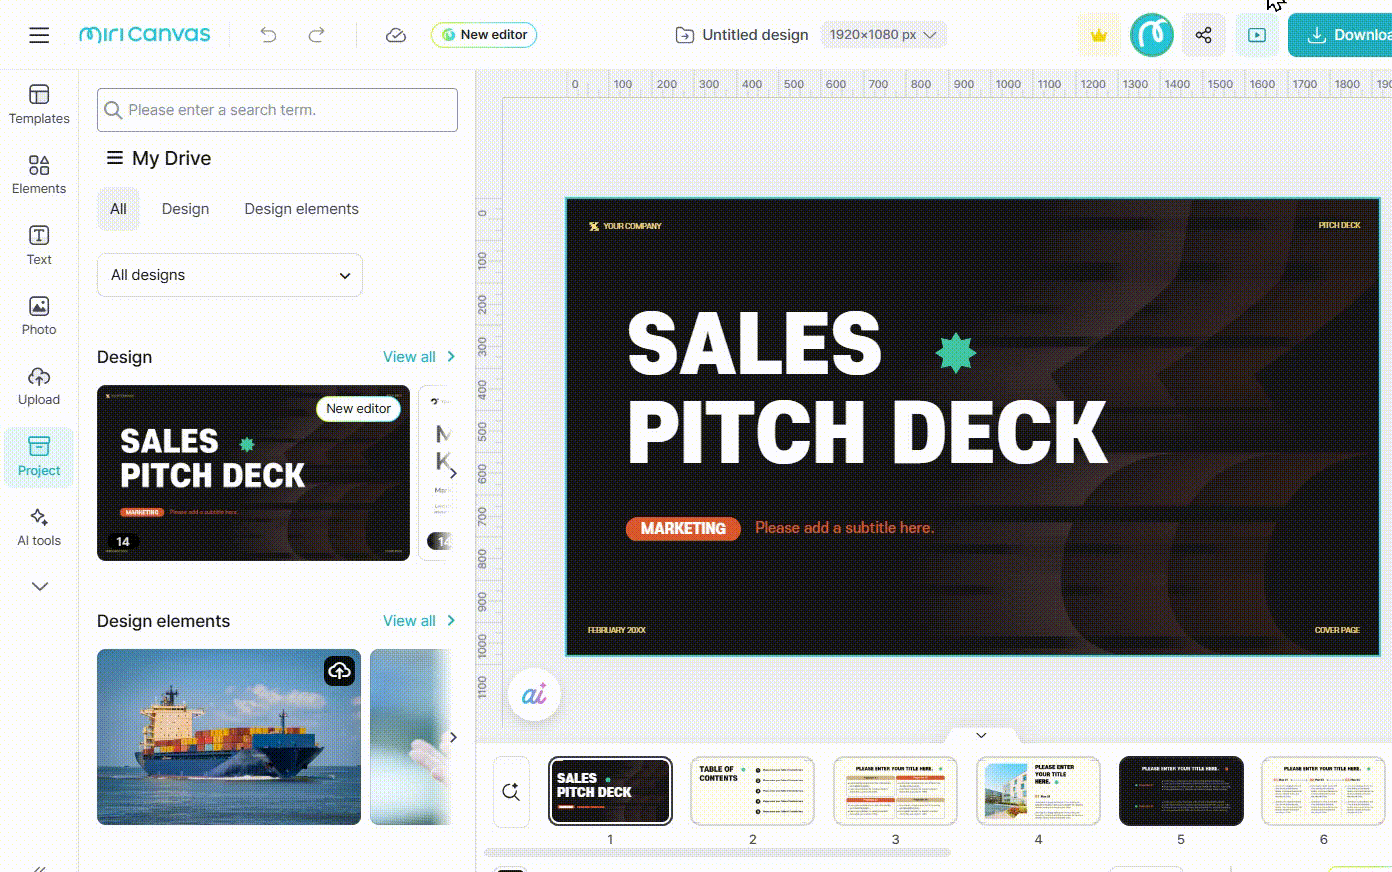Open the AI assistant floating button
The width and height of the screenshot is (1392, 872).
534,694
